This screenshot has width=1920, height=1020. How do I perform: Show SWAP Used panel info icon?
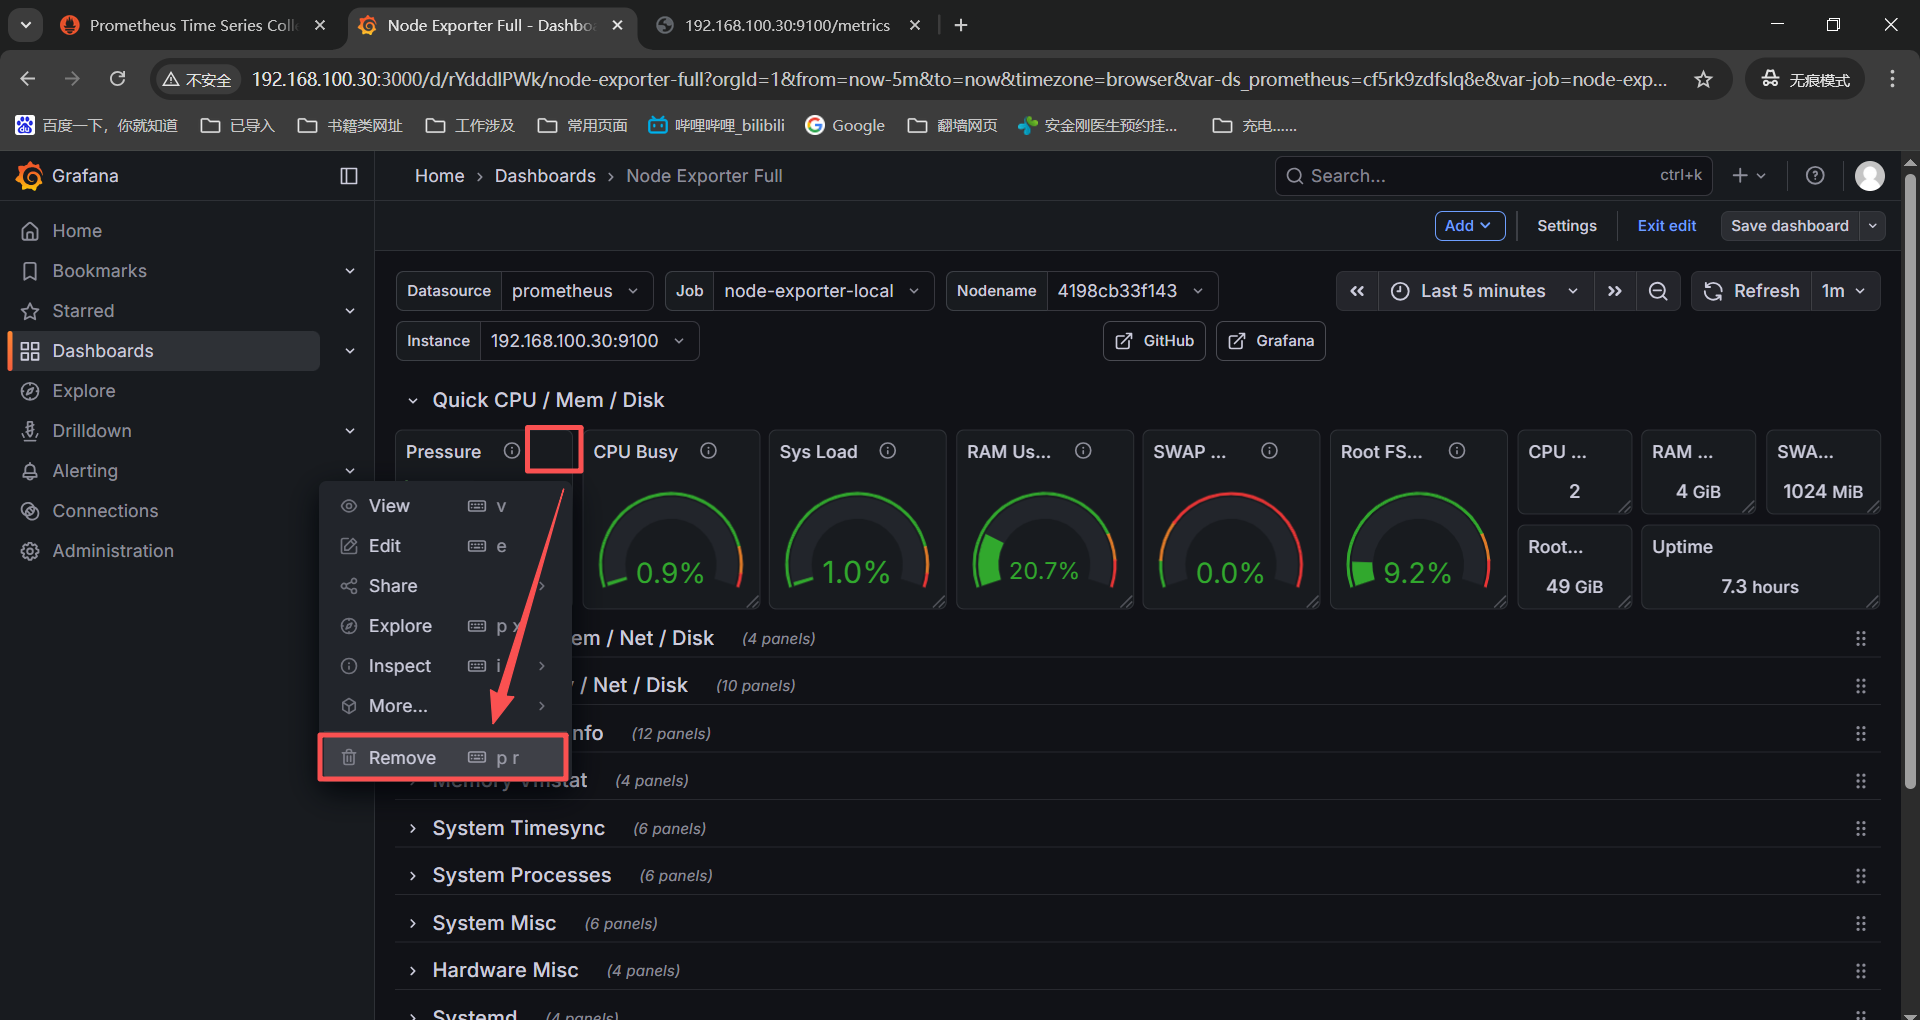(x=1270, y=451)
